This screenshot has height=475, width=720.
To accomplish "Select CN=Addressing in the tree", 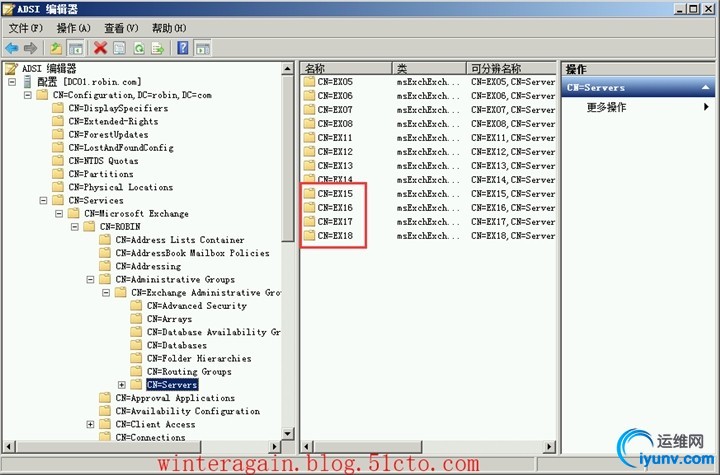I will click(148, 266).
